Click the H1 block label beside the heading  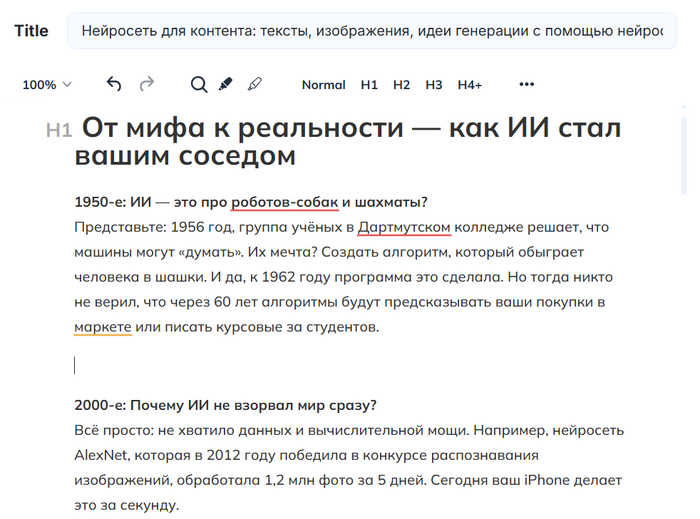click(x=59, y=130)
